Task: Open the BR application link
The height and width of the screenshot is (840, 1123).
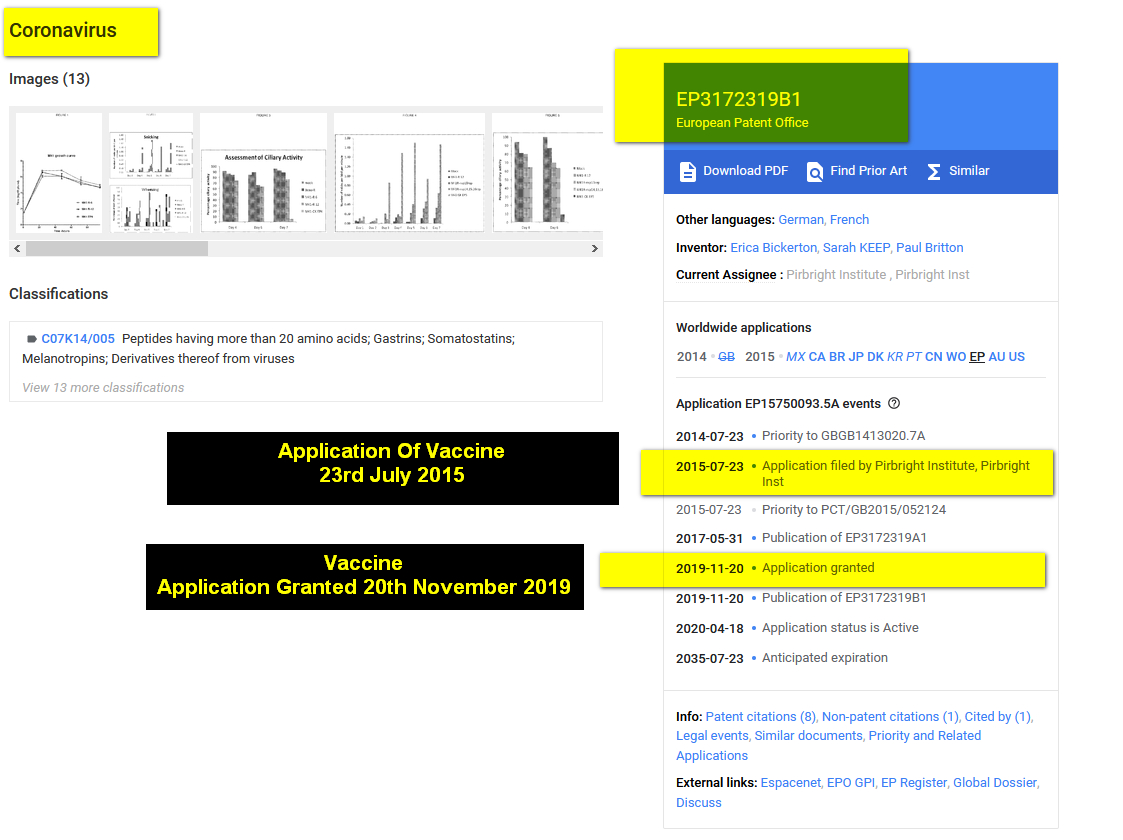Action: pyautogui.click(x=837, y=357)
